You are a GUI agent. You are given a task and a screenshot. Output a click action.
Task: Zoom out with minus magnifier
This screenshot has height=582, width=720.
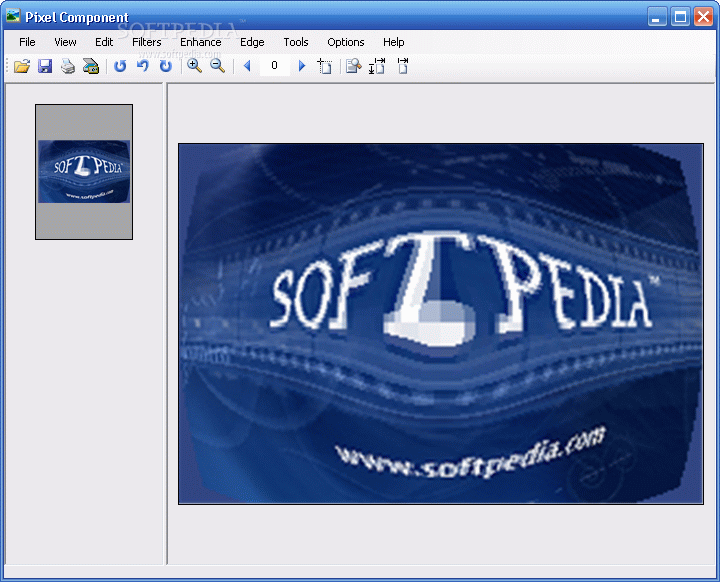pos(218,66)
